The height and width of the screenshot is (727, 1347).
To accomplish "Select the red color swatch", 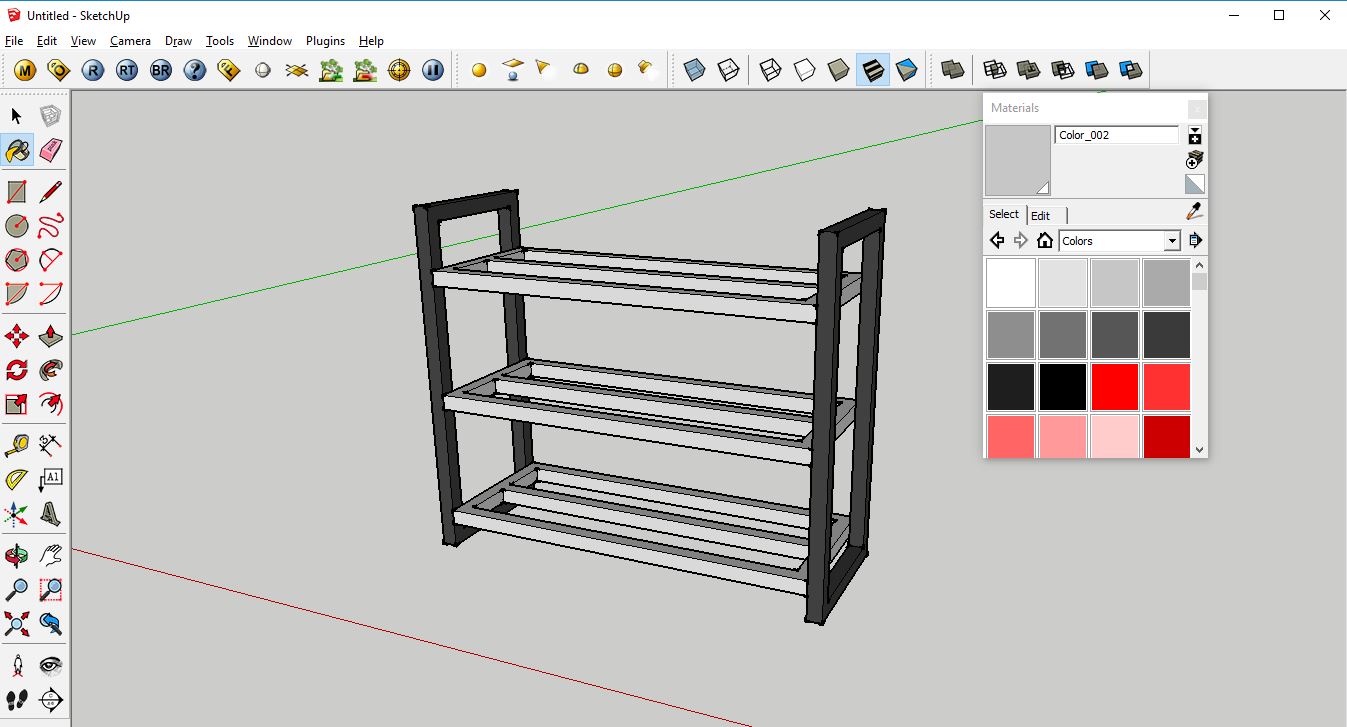I will pyautogui.click(x=1114, y=387).
